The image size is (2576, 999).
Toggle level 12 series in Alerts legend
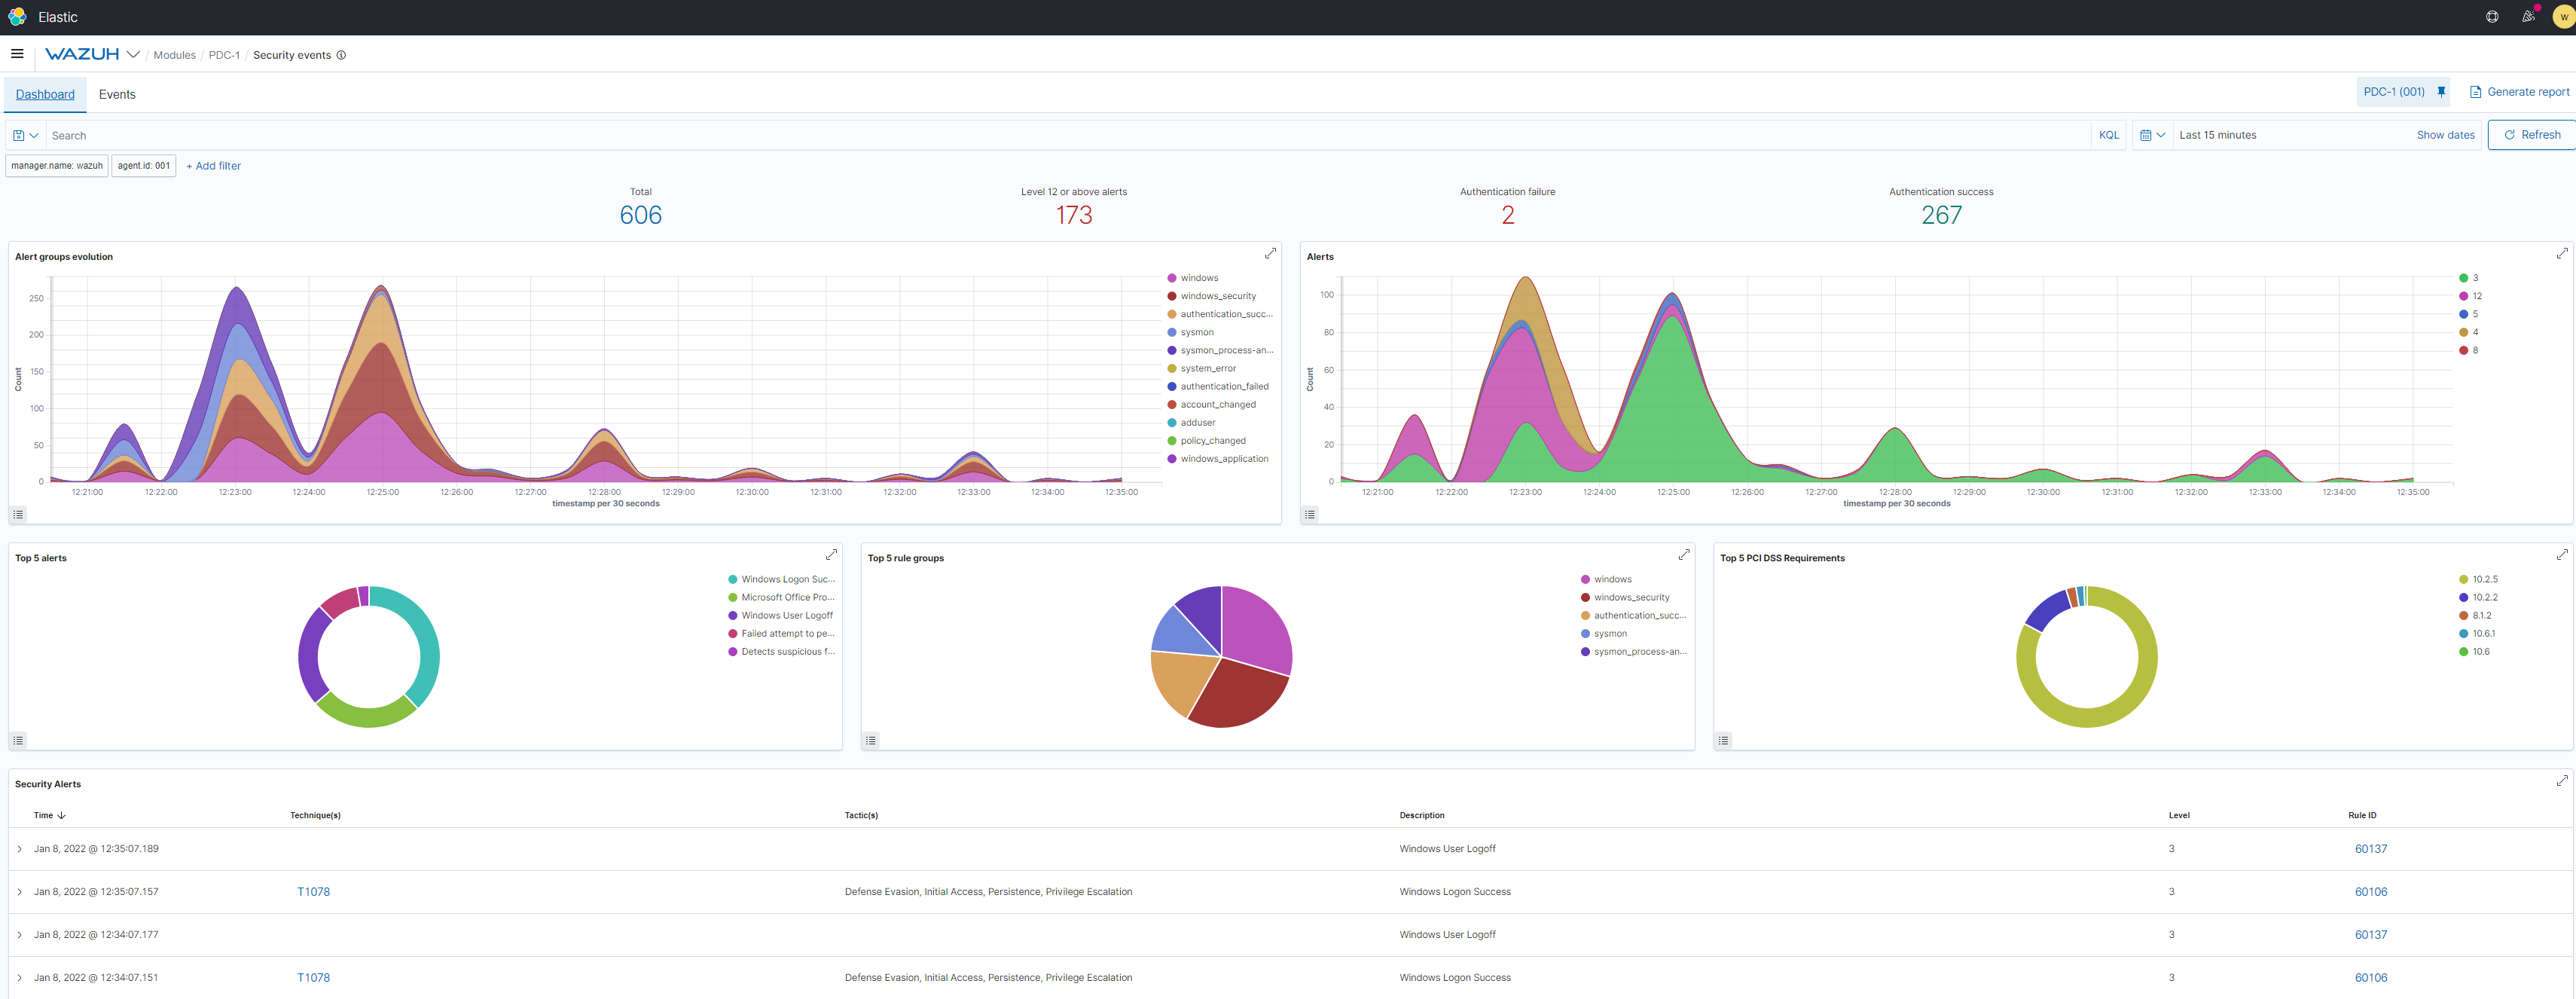2476,296
